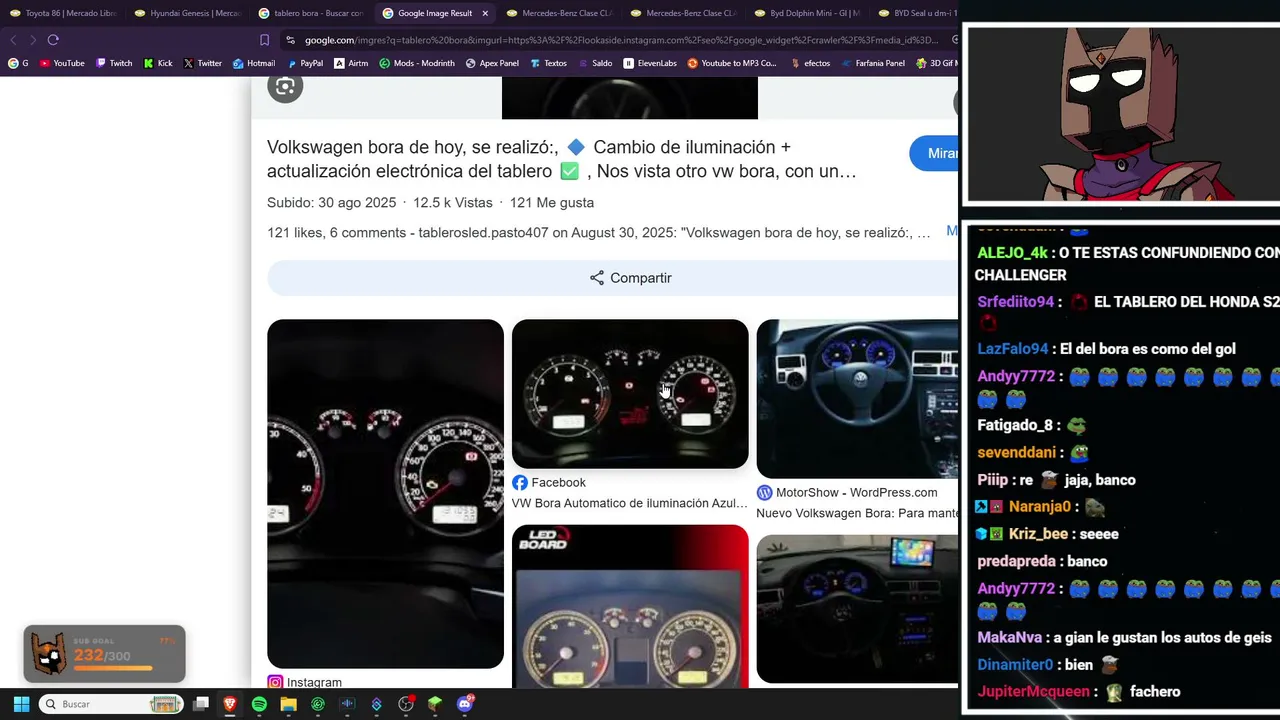Open the Google Lens search icon
1280x720 pixels.
click(x=285, y=87)
